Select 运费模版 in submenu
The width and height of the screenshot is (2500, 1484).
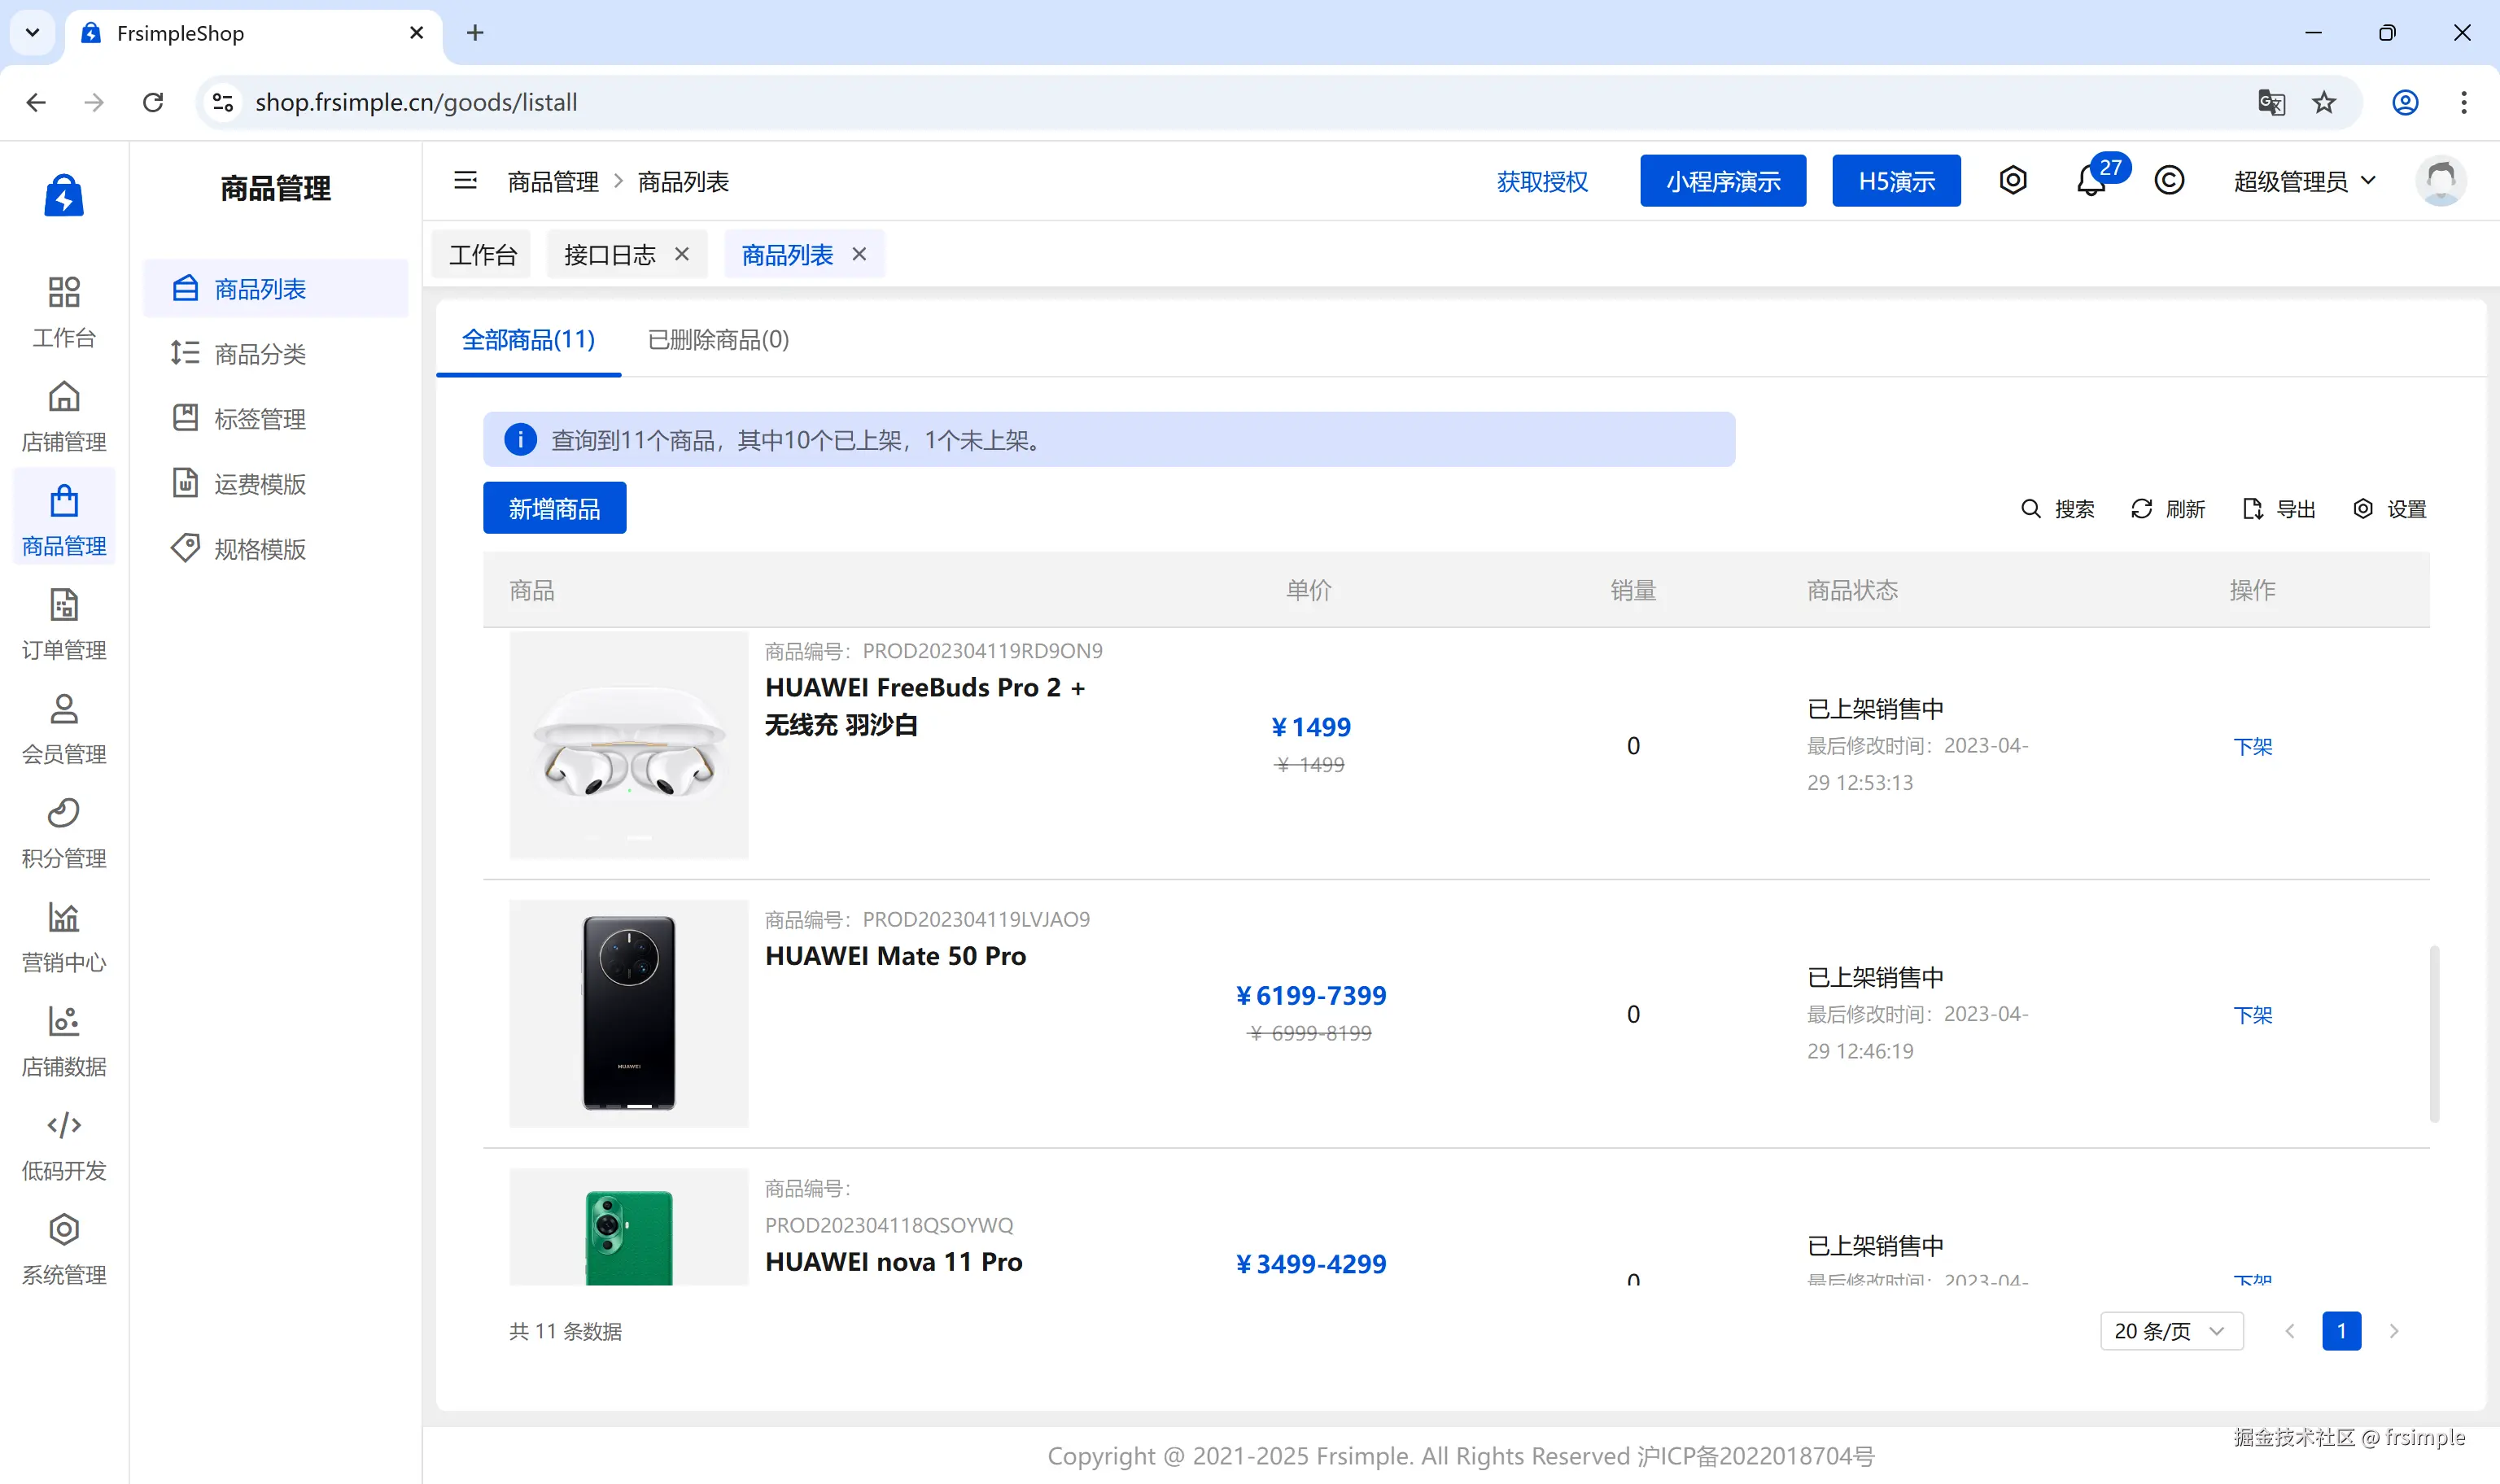point(276,484)
